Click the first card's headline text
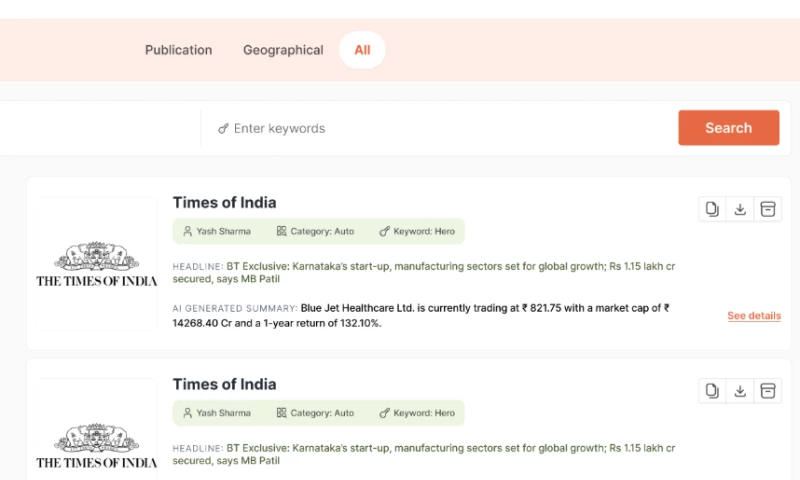This screenshot has width=800, height=480. pyautogui.click(x=423, y=272)
